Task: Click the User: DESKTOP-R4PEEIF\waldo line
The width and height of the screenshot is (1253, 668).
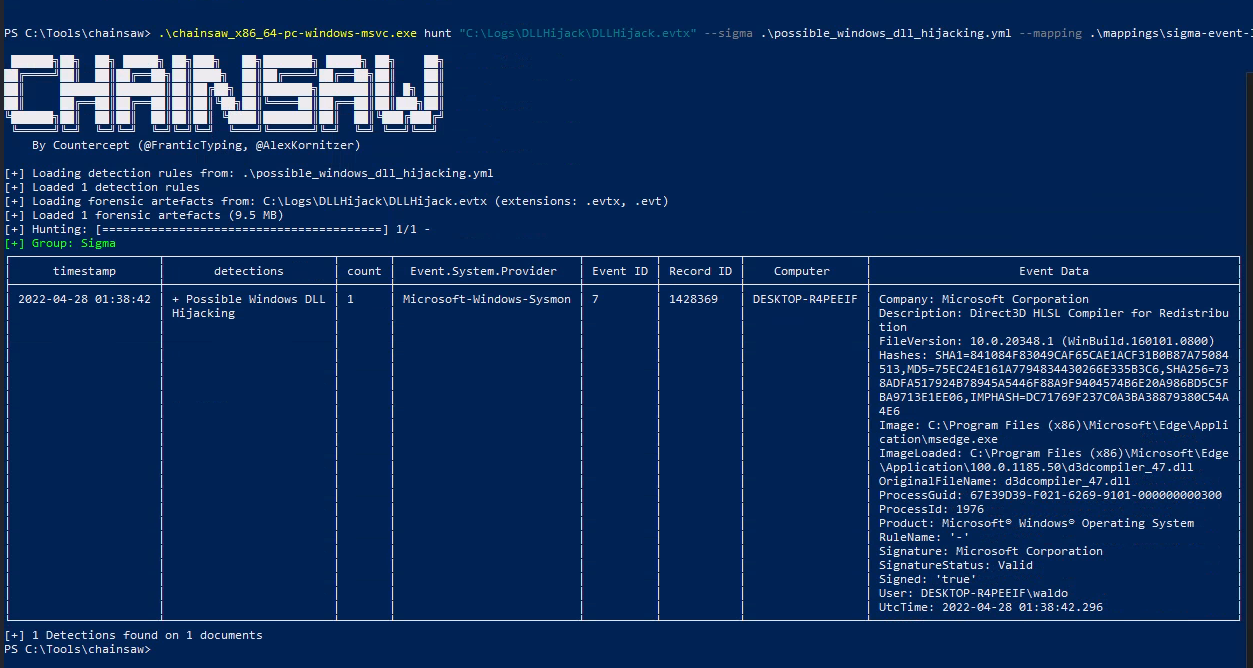Action: [x=981, y=593]
